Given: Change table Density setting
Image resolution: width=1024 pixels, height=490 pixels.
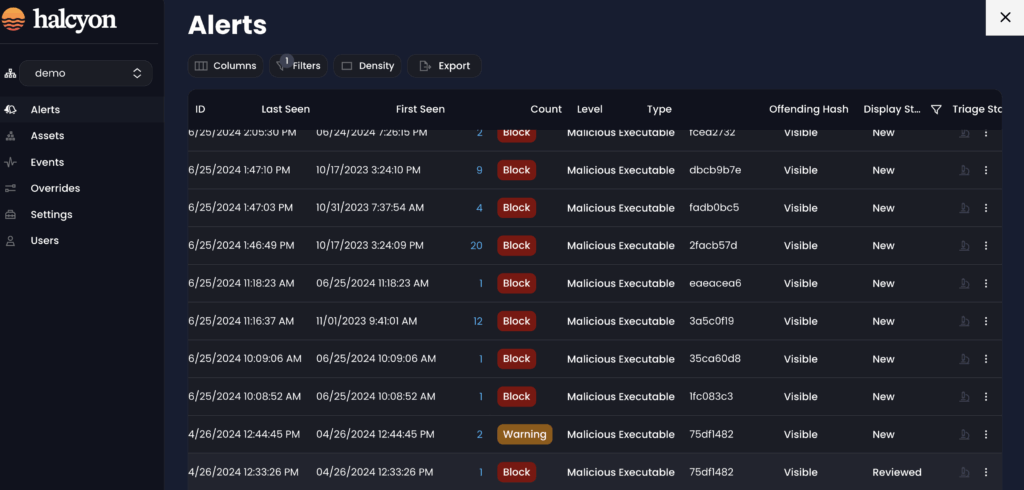Looking at the screenshot, I should tap(367, 66).
